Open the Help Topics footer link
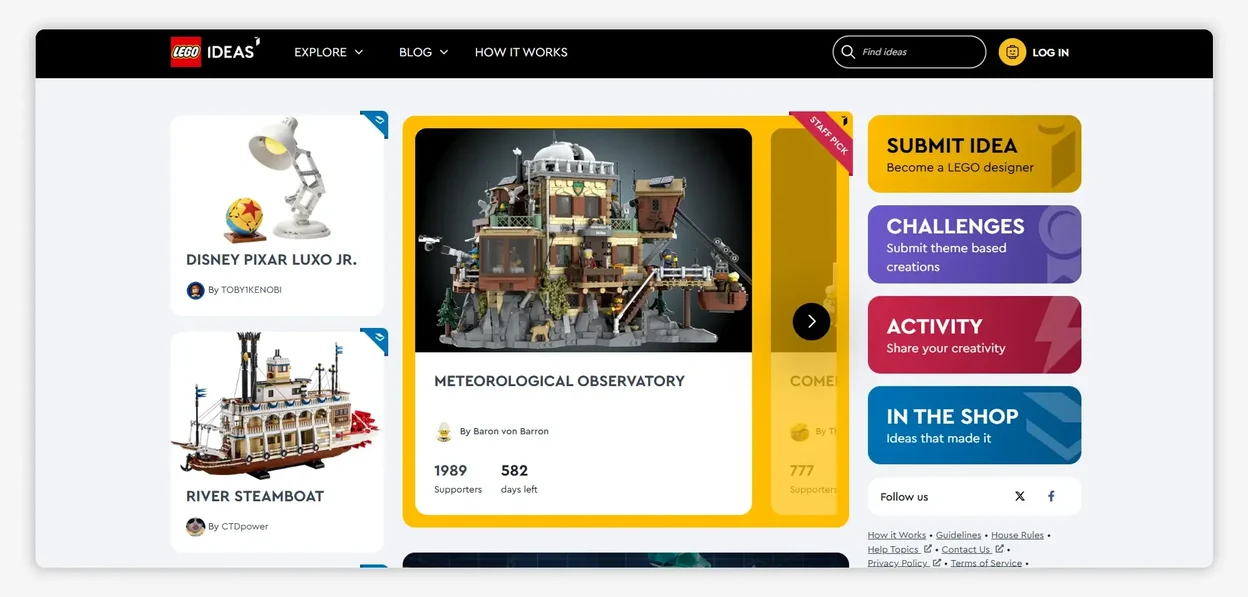This screenshot has height=597, width=1248. [x=899, y=549]
